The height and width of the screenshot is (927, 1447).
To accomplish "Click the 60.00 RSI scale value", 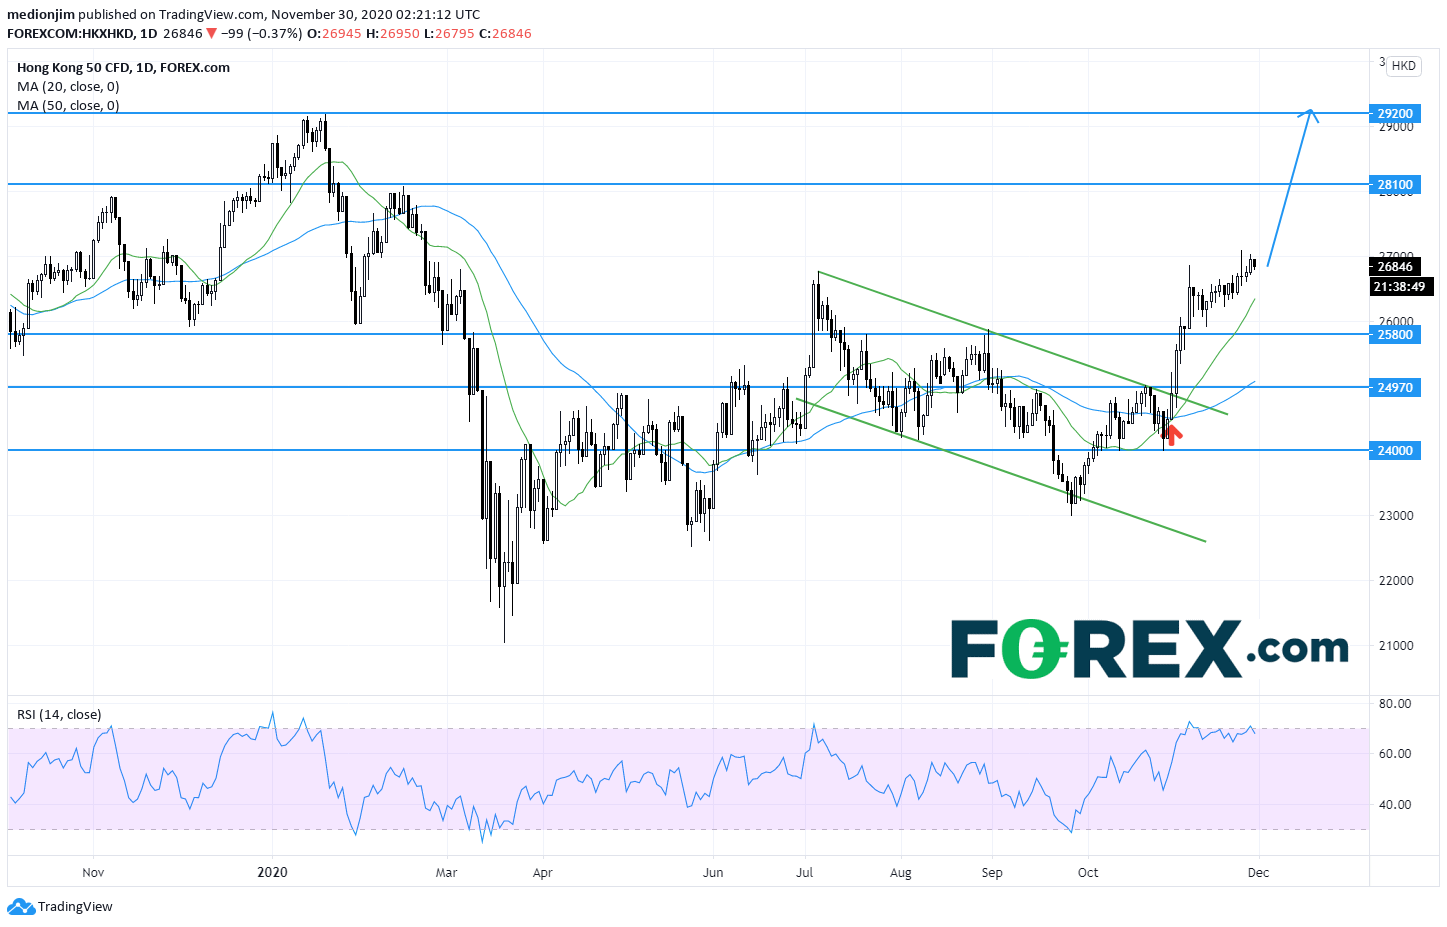I will (x=1395, y=754).
